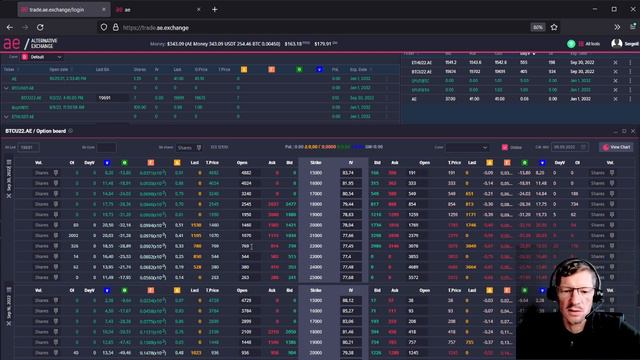Show more browser toolbar tools
Viewport: 640px width, 360px height.
coord(617,27)
